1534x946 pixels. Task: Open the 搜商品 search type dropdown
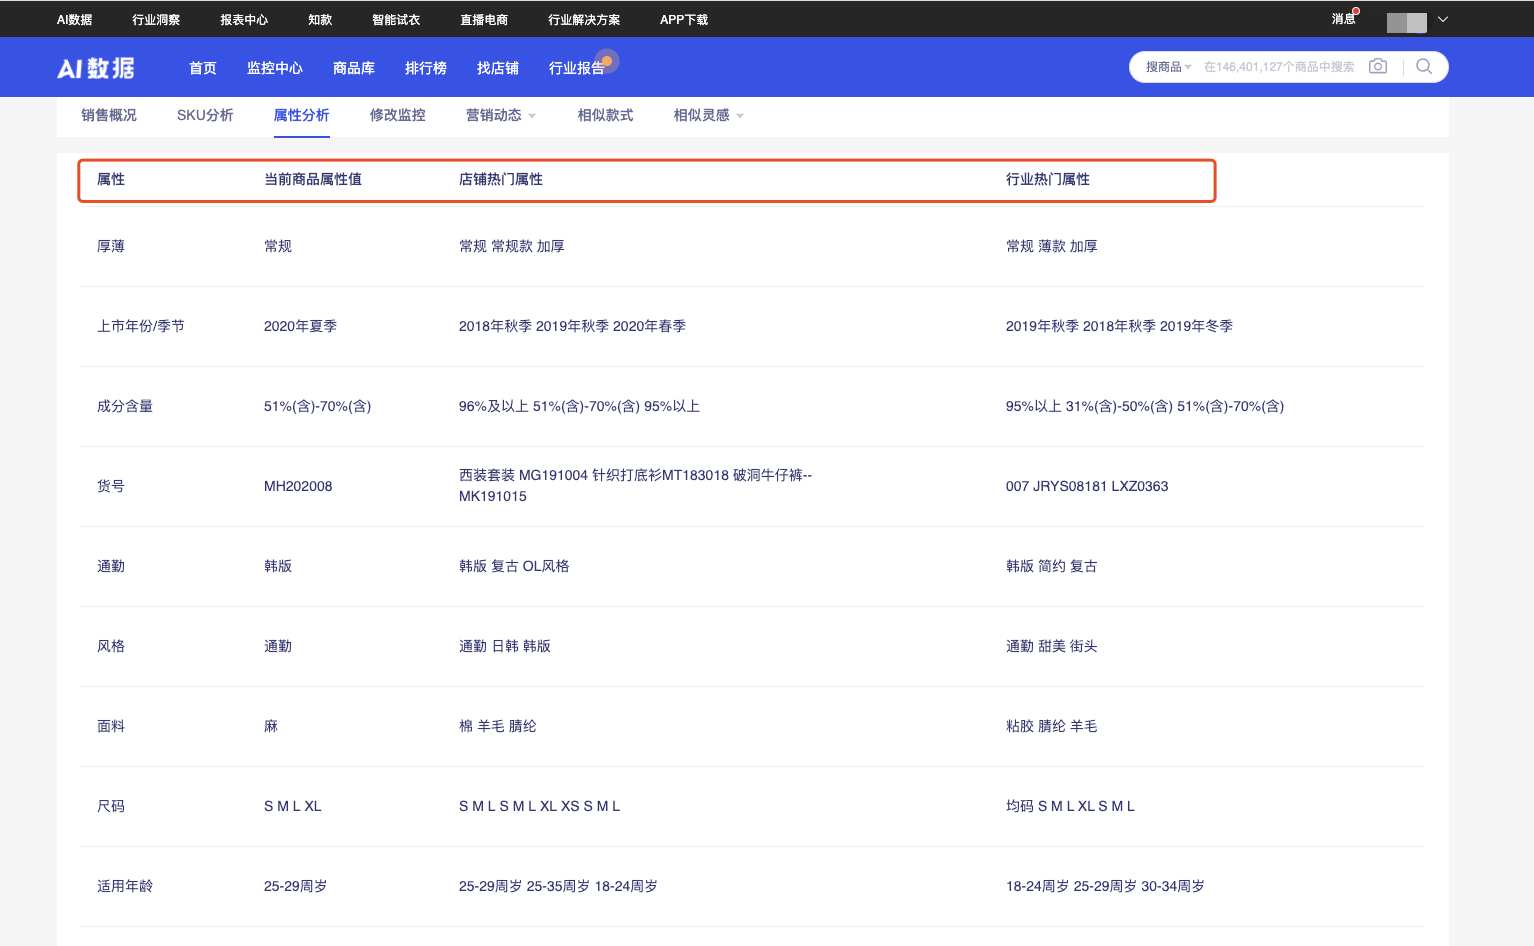pos(1168,67)
